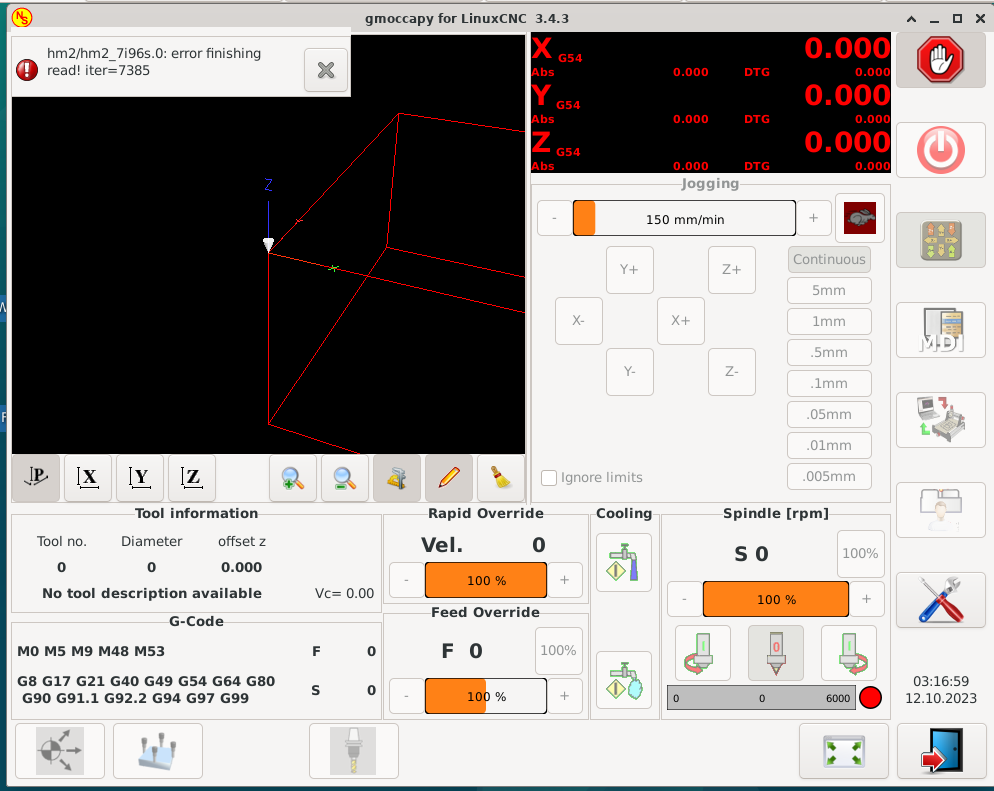
Task: Open homing options crosshair icon
Action: pos(60,751)
